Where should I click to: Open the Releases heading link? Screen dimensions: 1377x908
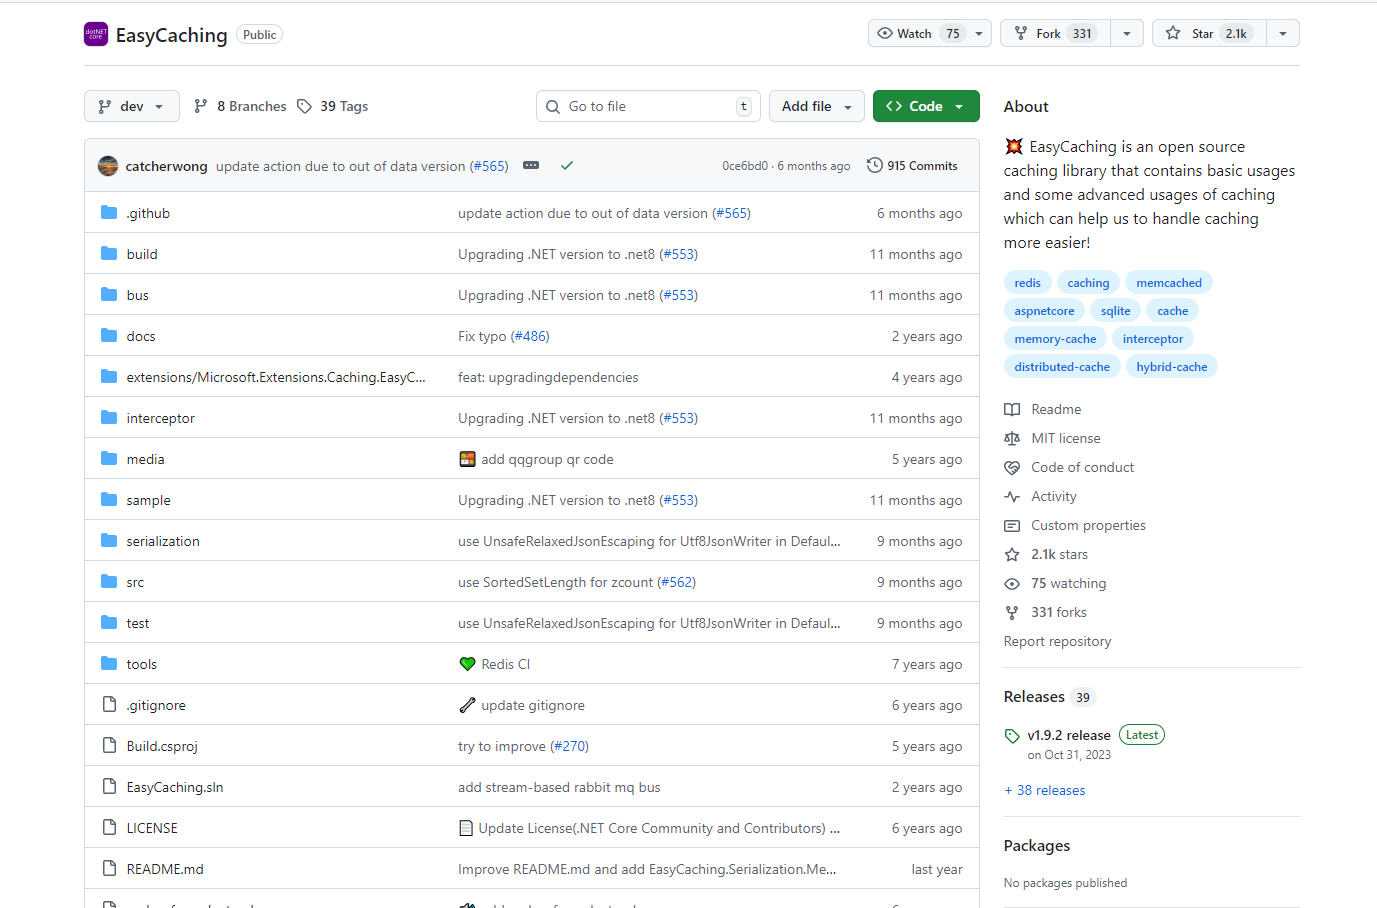click(x=1034, y=697)
